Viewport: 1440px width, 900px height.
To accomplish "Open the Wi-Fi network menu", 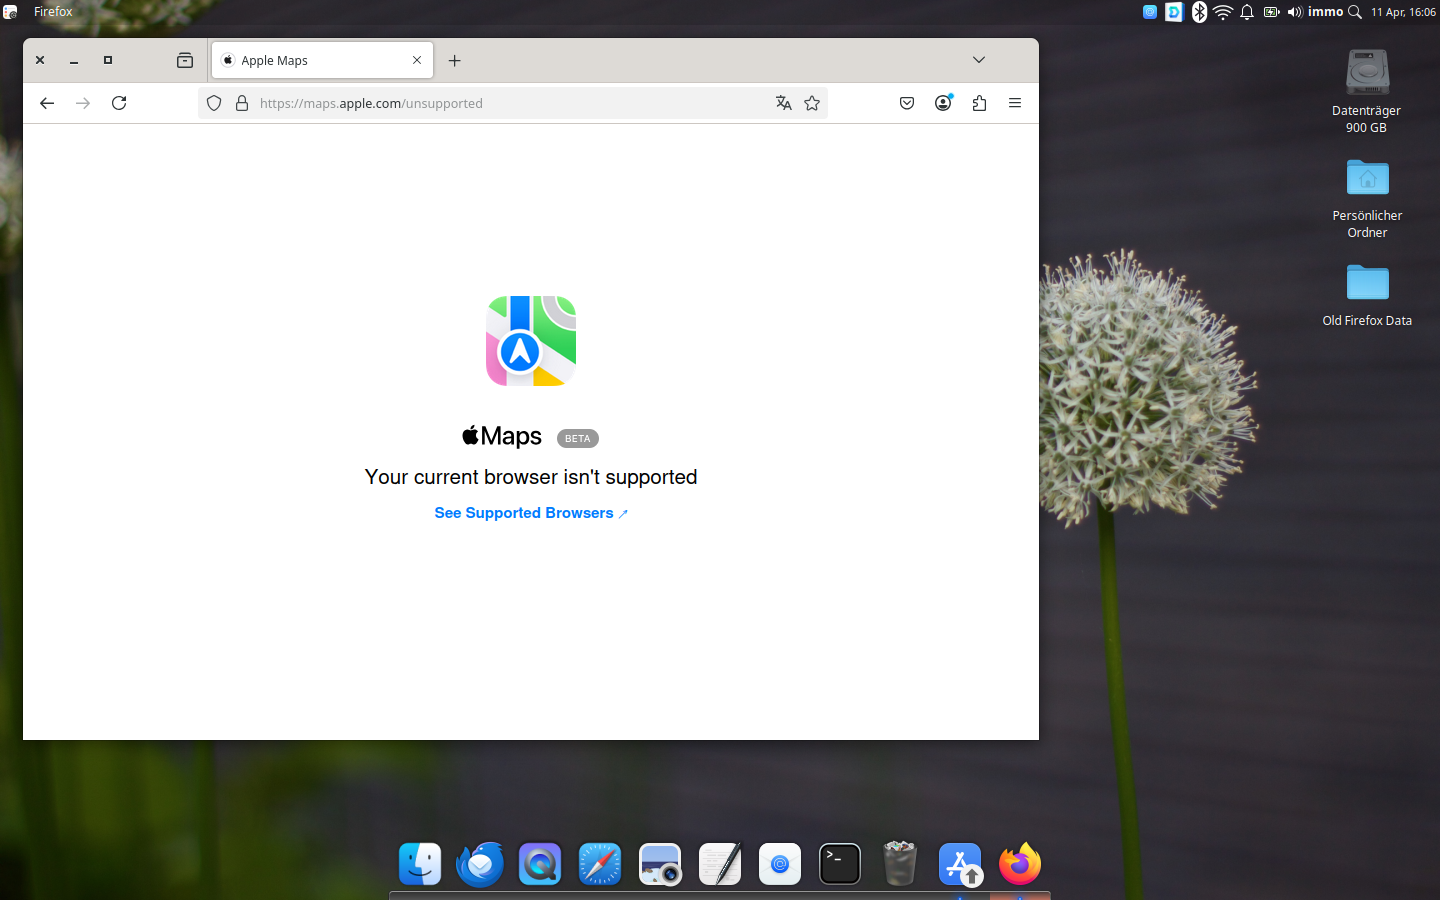I will coord(1223,12).
